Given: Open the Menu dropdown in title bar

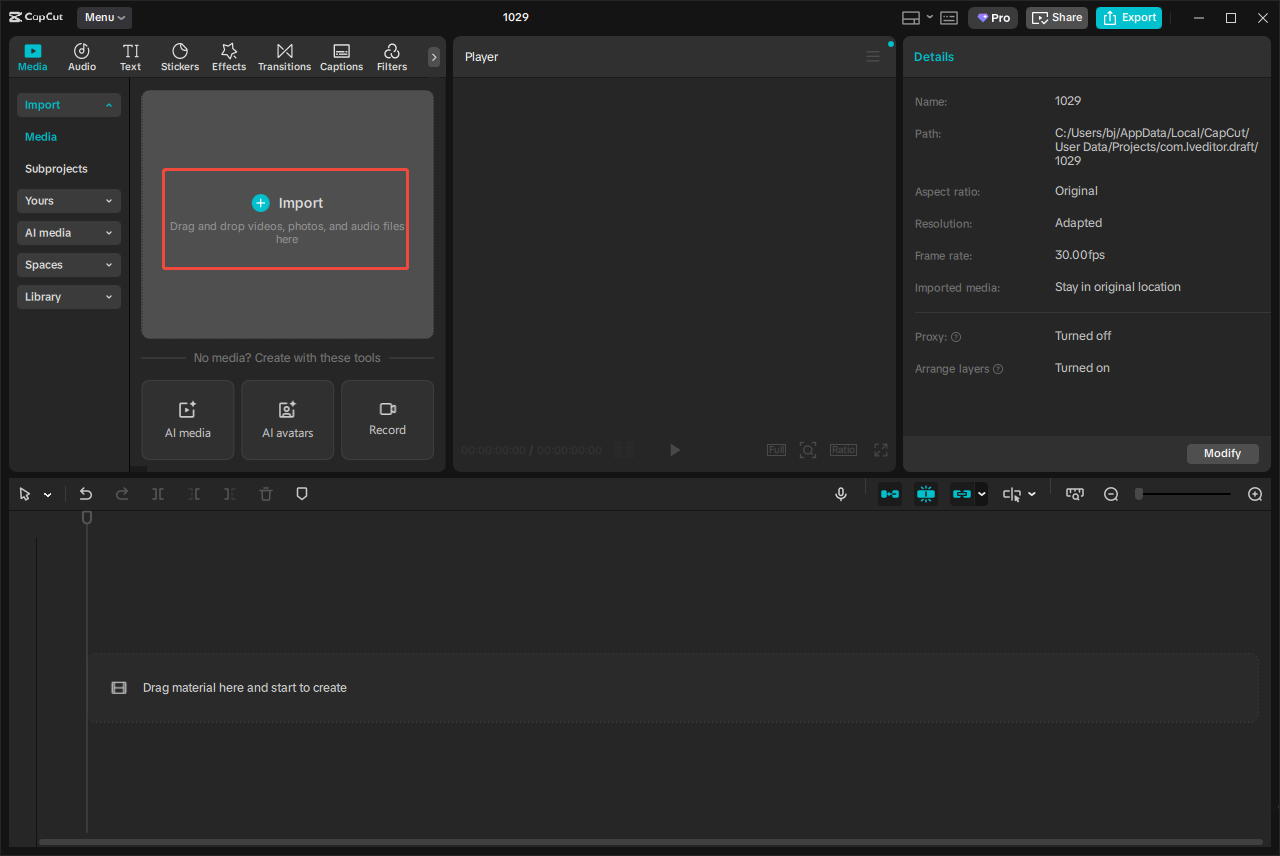Looking at the screenshot, I should click(x=103, y=17).
